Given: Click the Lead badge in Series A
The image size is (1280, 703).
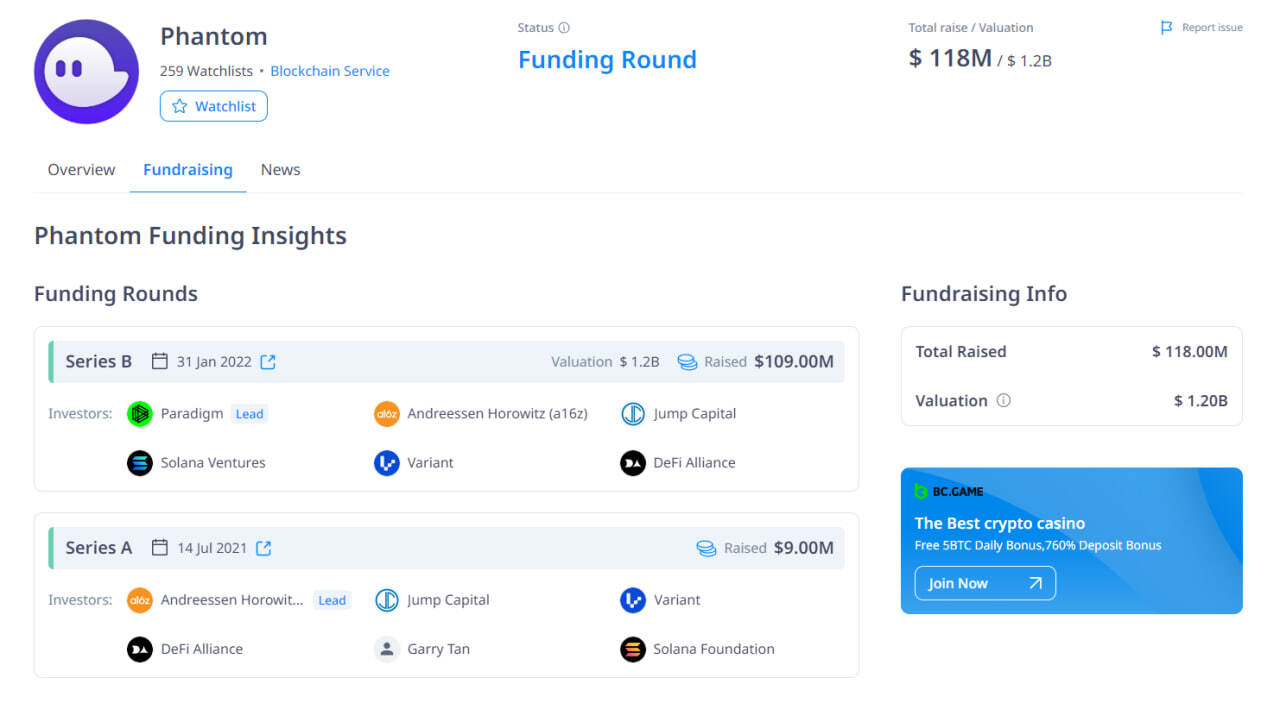Looking at the screenshot, I should point(332,600).
